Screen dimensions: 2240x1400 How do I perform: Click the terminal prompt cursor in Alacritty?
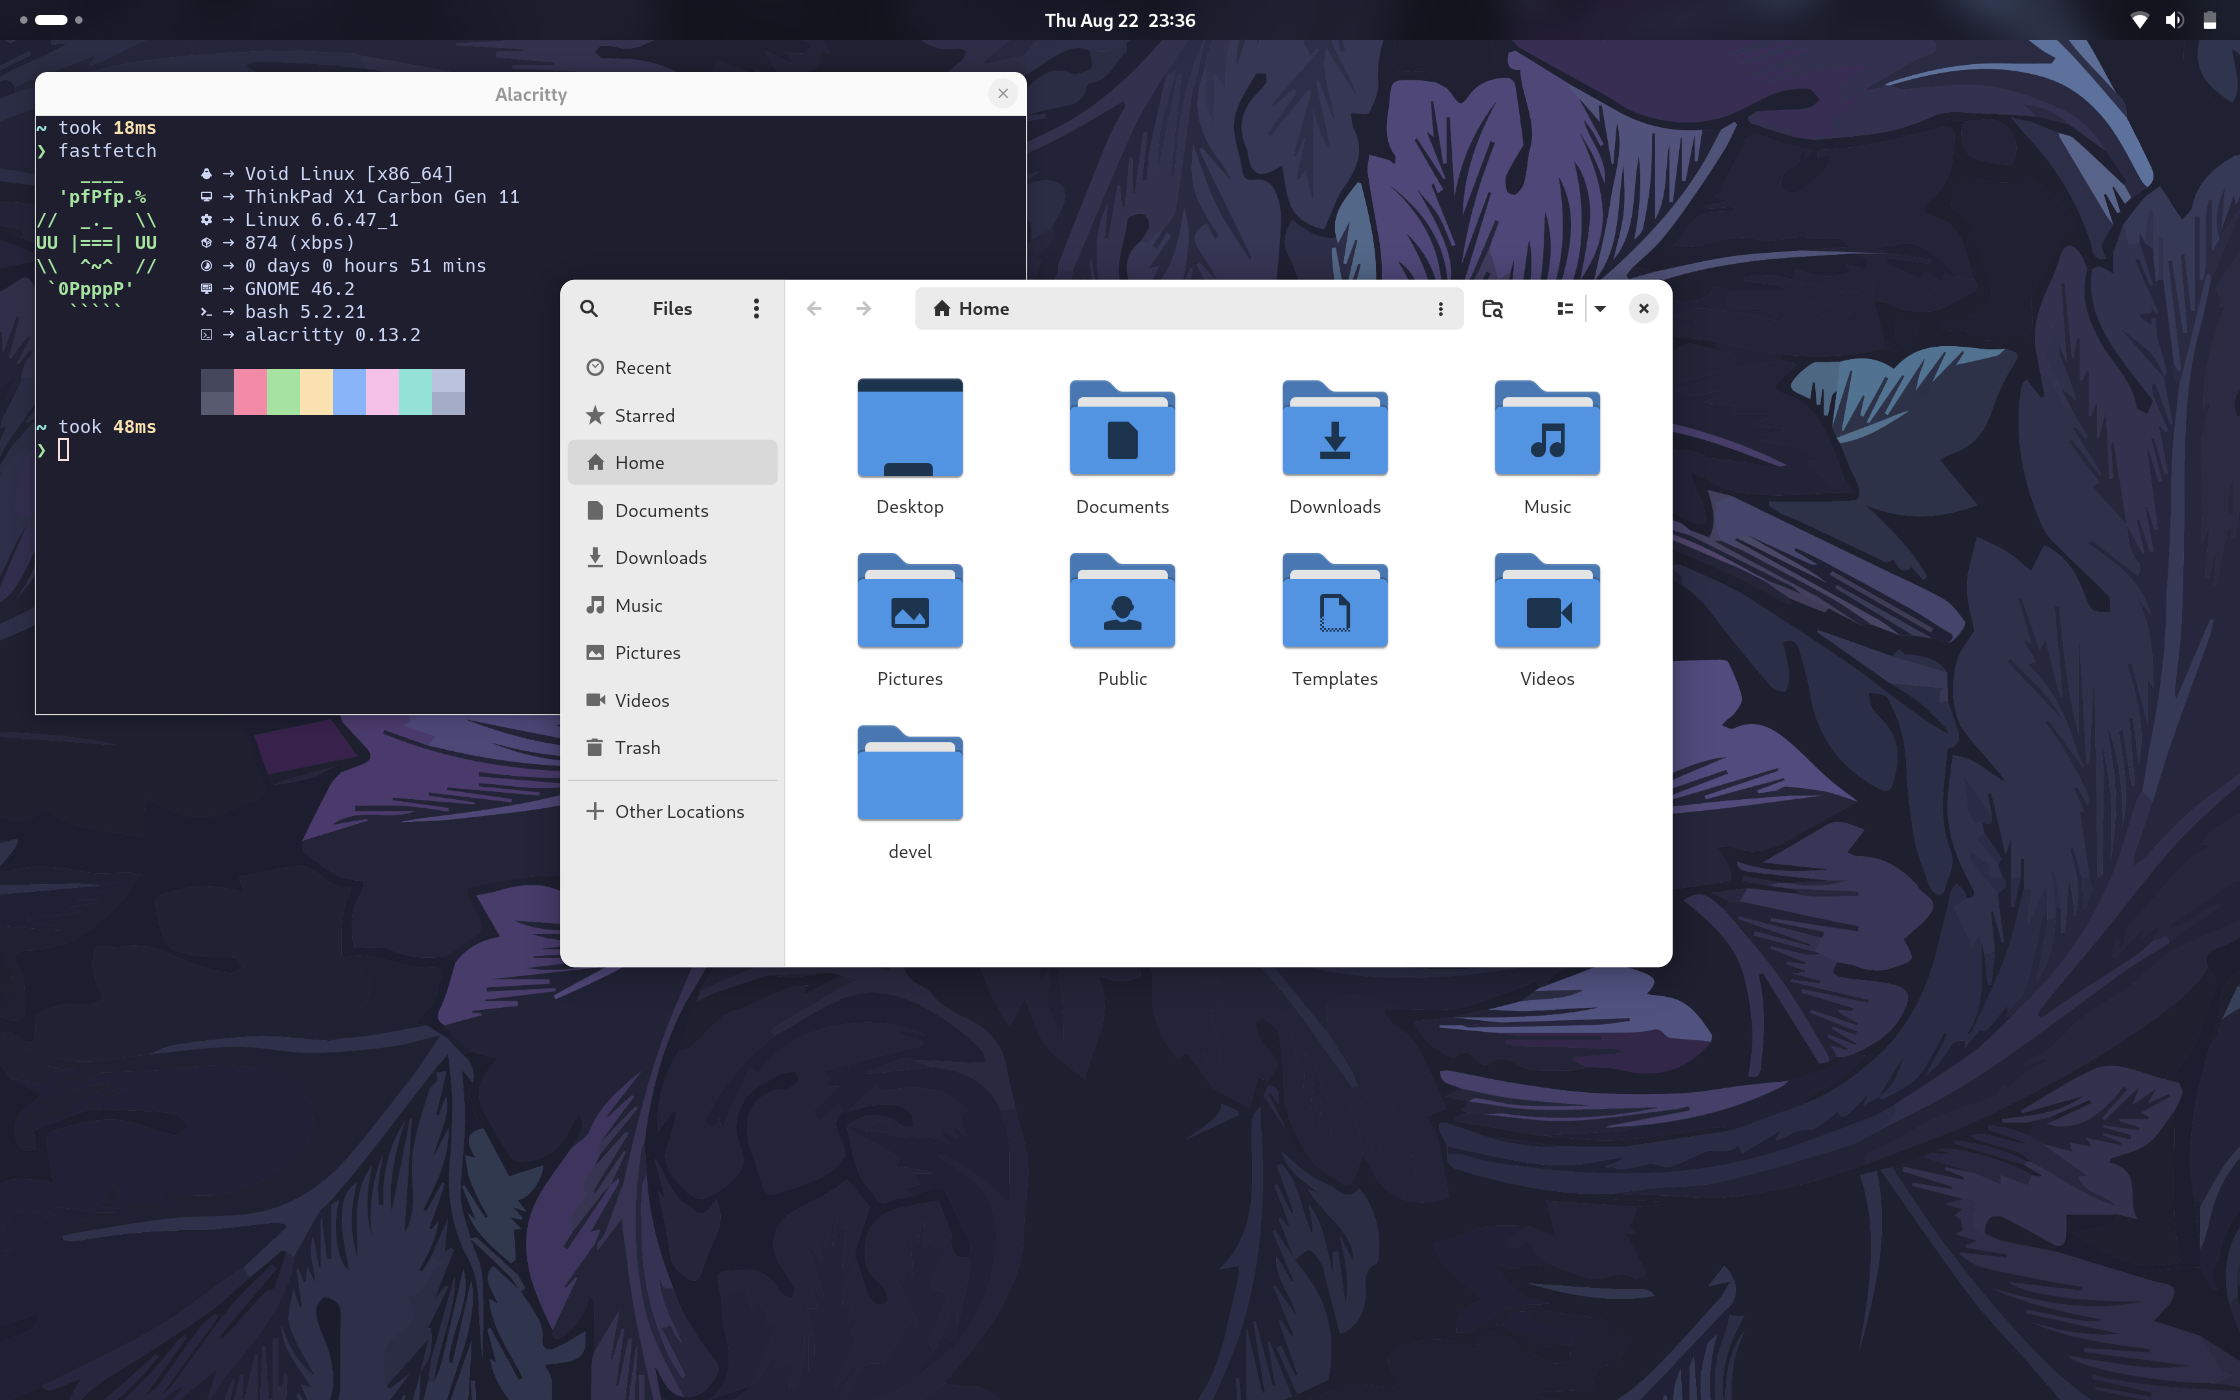(x=63, y=450)
